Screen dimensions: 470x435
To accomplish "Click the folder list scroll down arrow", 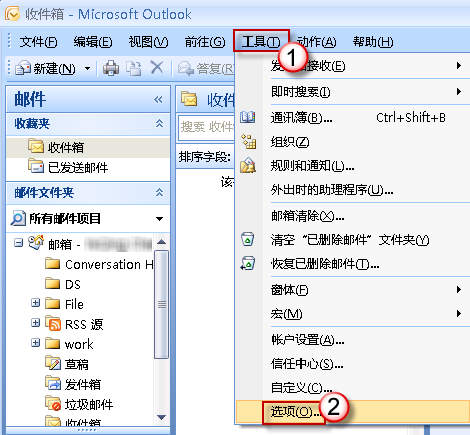I will 162,417.
